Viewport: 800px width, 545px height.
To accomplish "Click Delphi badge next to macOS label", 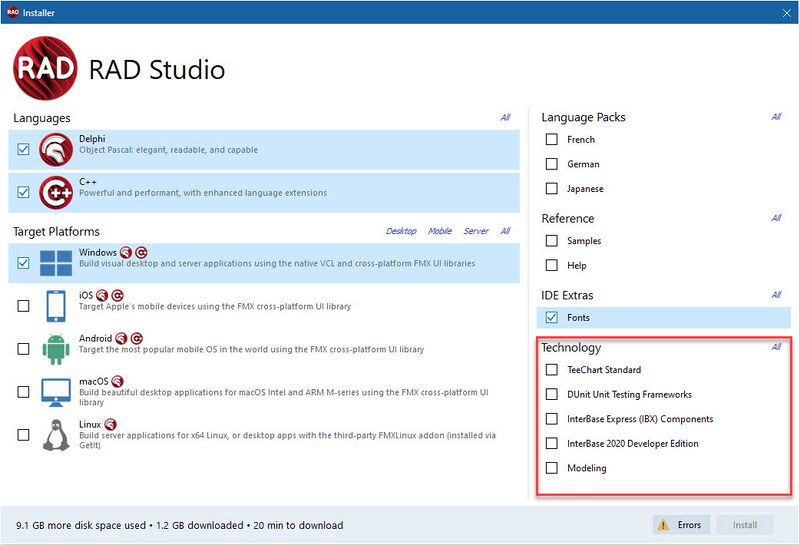I will pyautogui.click(x=117, y=381).
